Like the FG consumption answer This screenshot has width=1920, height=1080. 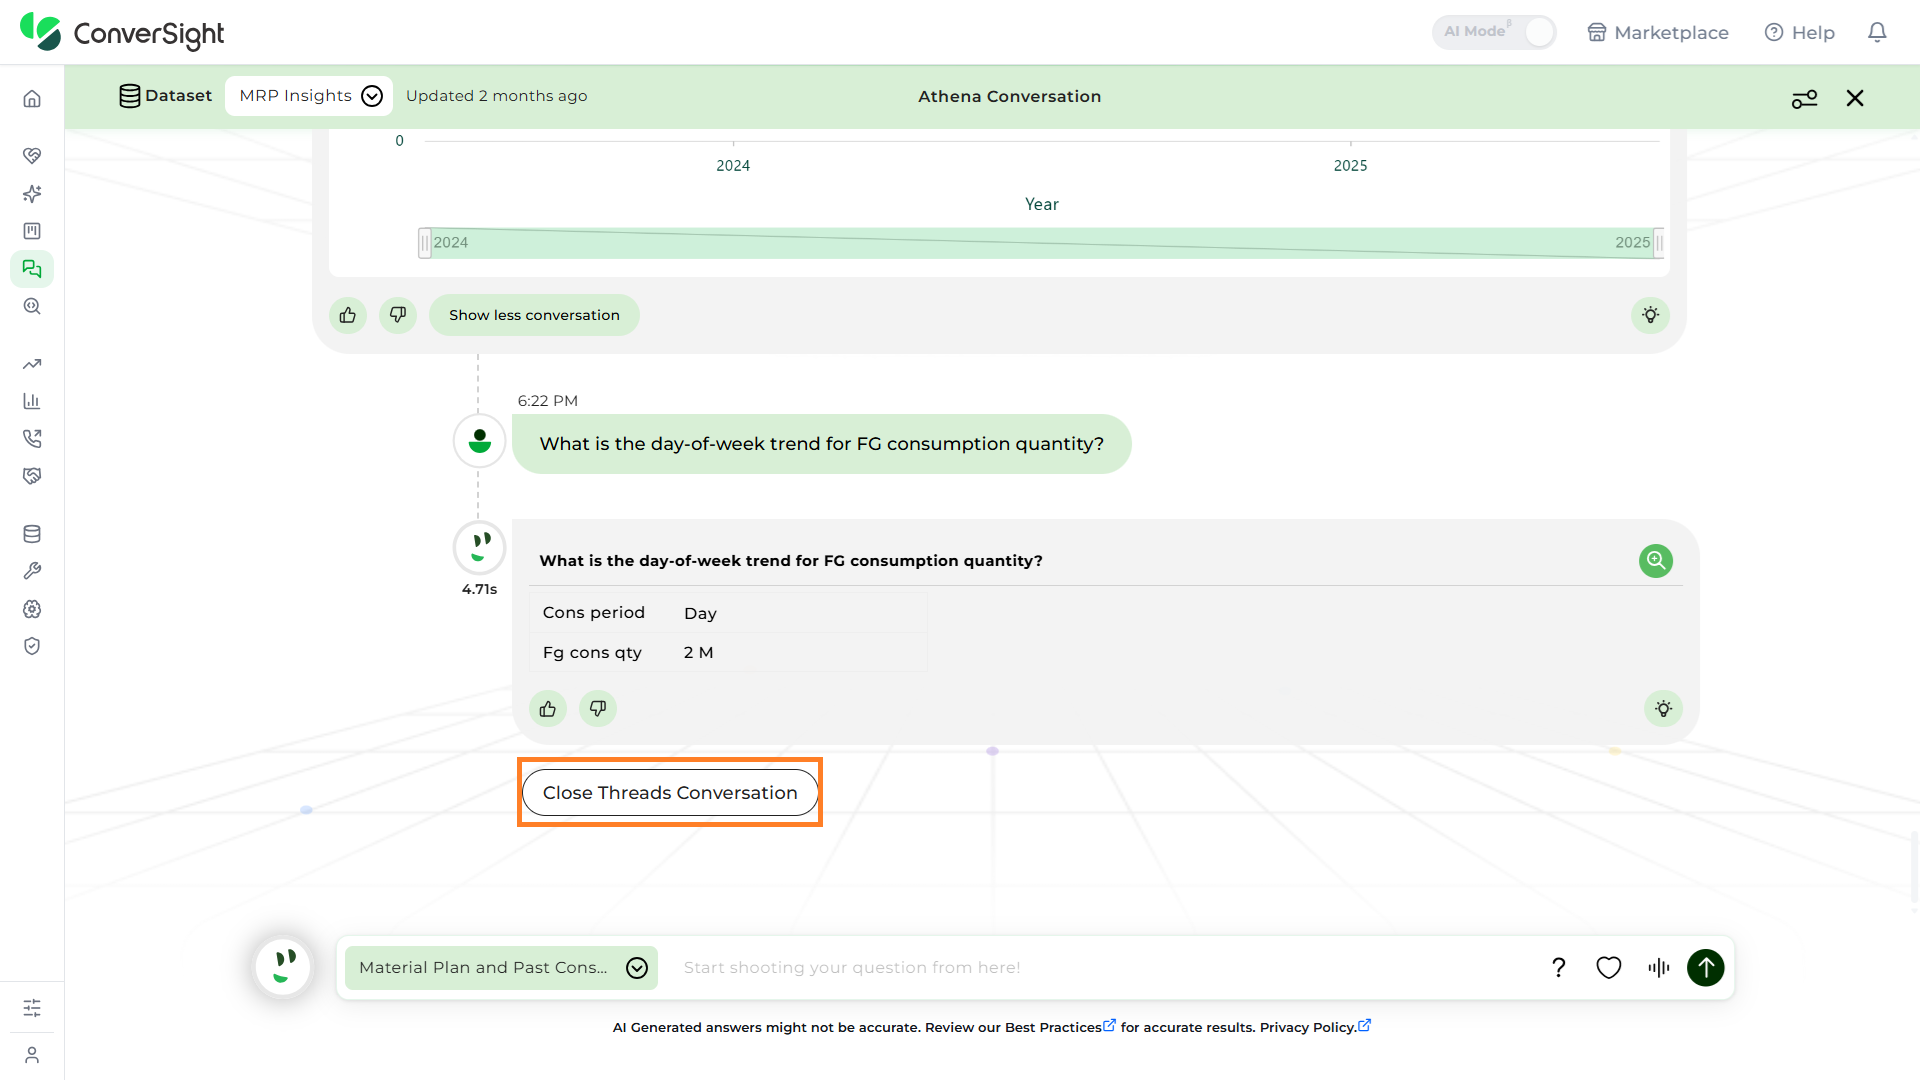click(548, 709)
